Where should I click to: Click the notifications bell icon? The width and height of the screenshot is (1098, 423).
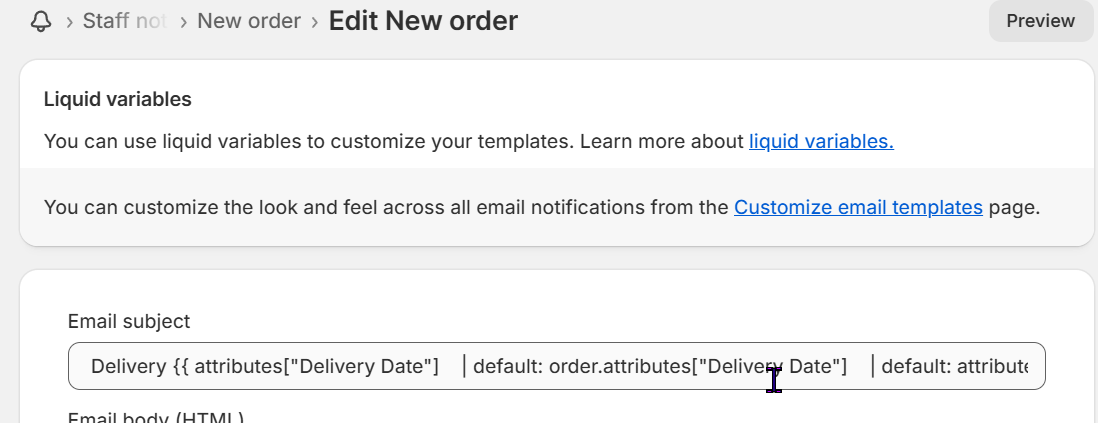[x=41, y=21]
